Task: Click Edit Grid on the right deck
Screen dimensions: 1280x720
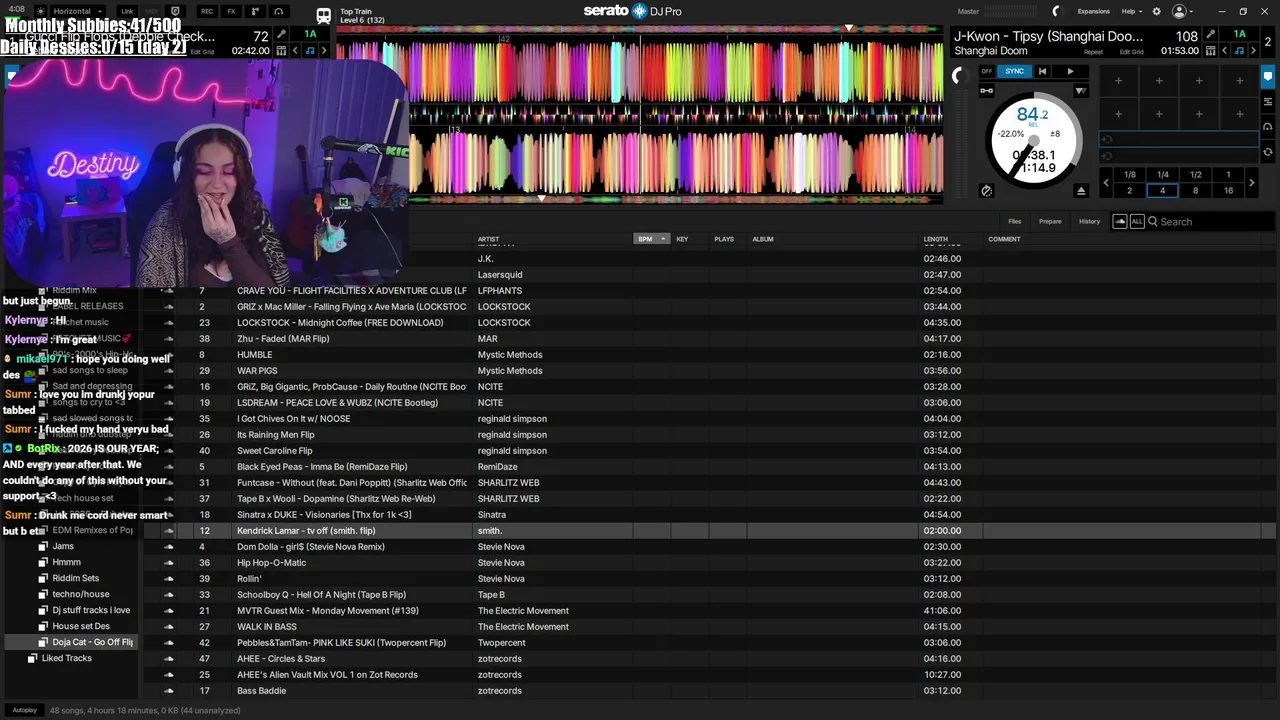Action: (1131, 52)
